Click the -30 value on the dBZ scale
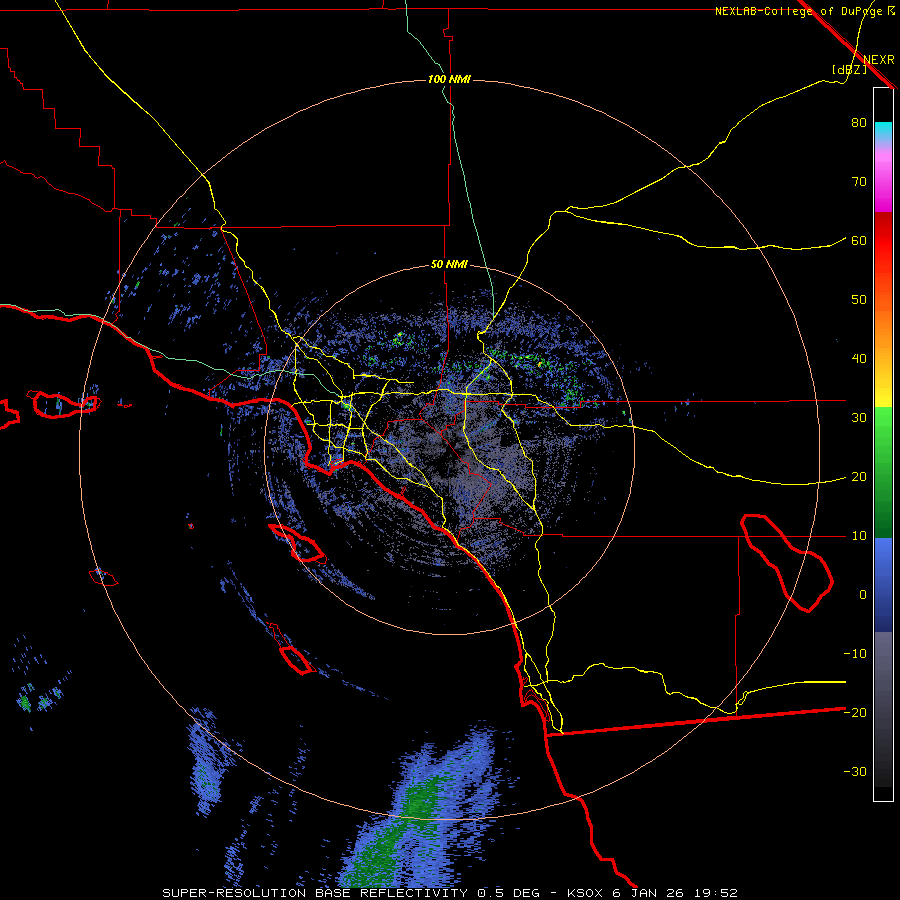900x900 pixels. pyautogui.click(x=855, y=771)
